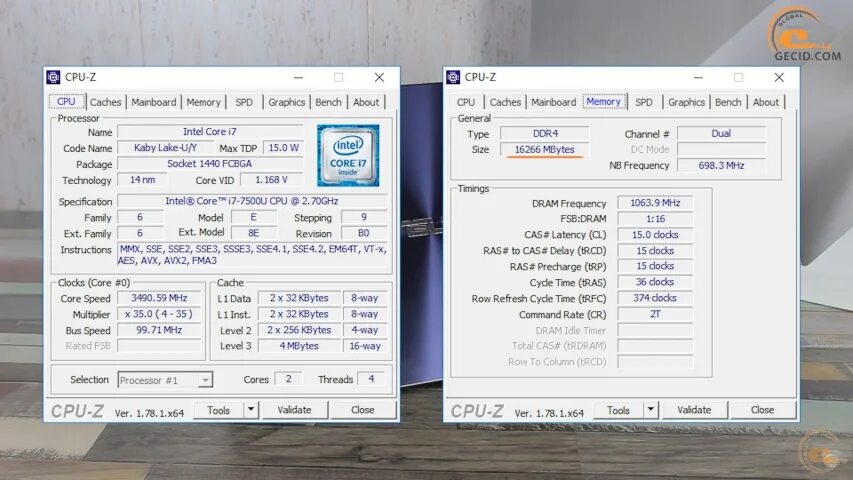Click the Level 3 value 4 MBytes
The height and width of the screenshot is (480, 853).
299,346
